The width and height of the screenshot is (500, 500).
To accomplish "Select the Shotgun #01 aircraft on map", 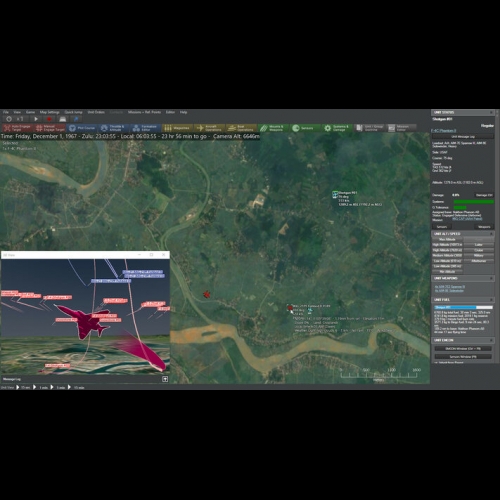I will click(x=335, y=195).
